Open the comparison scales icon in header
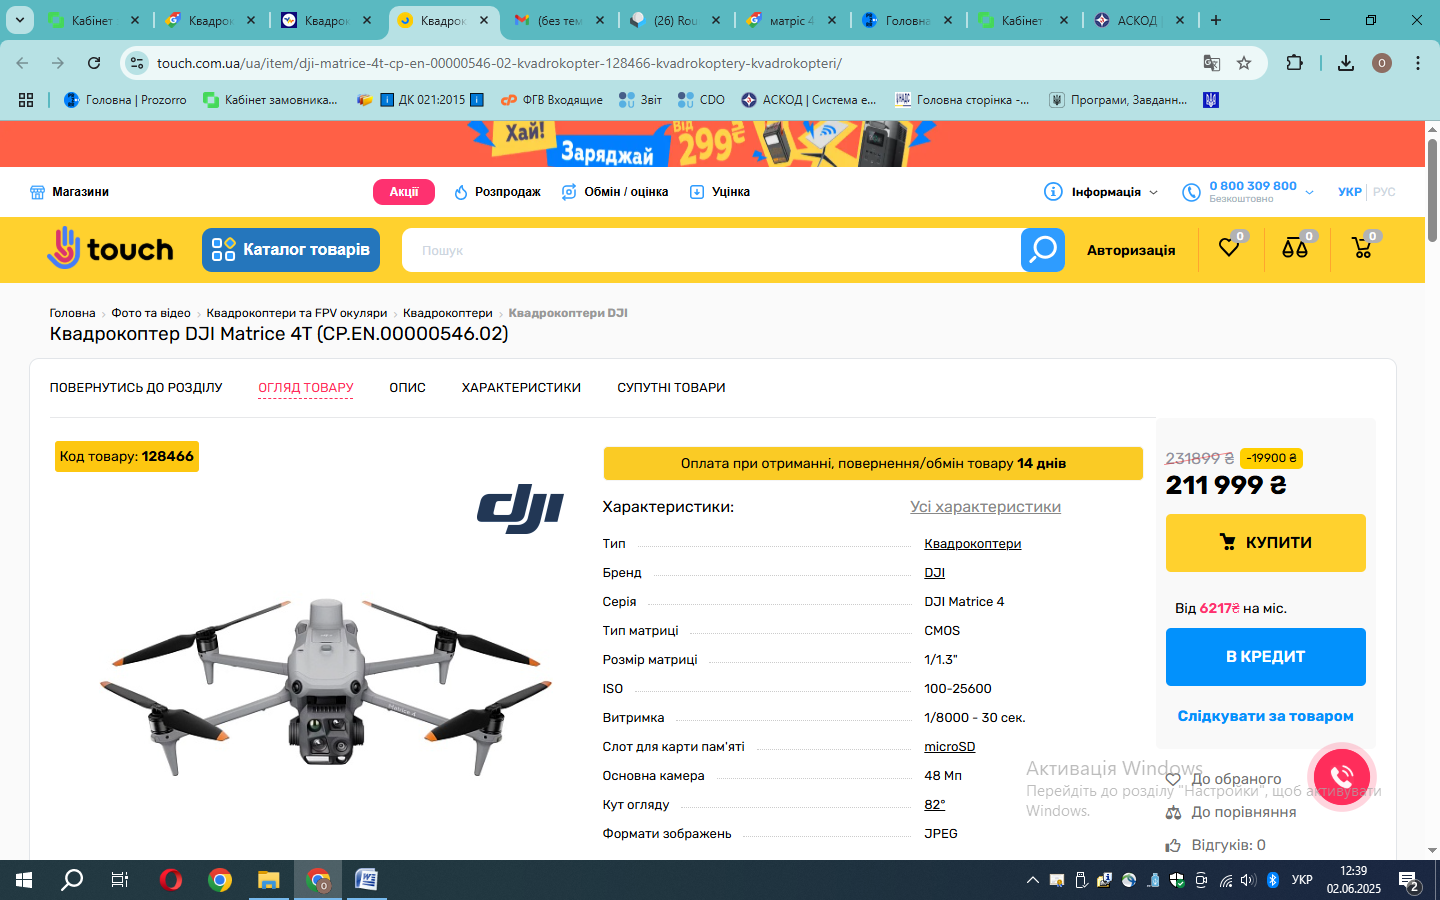The width and height of the screenshot is (1440, 900). [1295, 247]
